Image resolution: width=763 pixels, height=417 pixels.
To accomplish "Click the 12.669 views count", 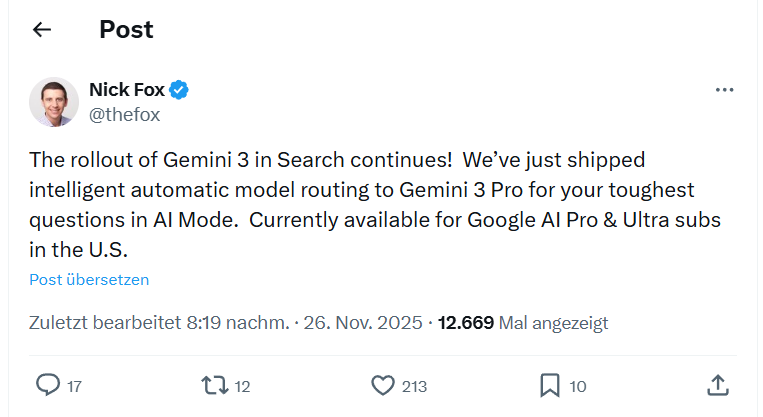I will pyautogui.click(x=465, y=323).
